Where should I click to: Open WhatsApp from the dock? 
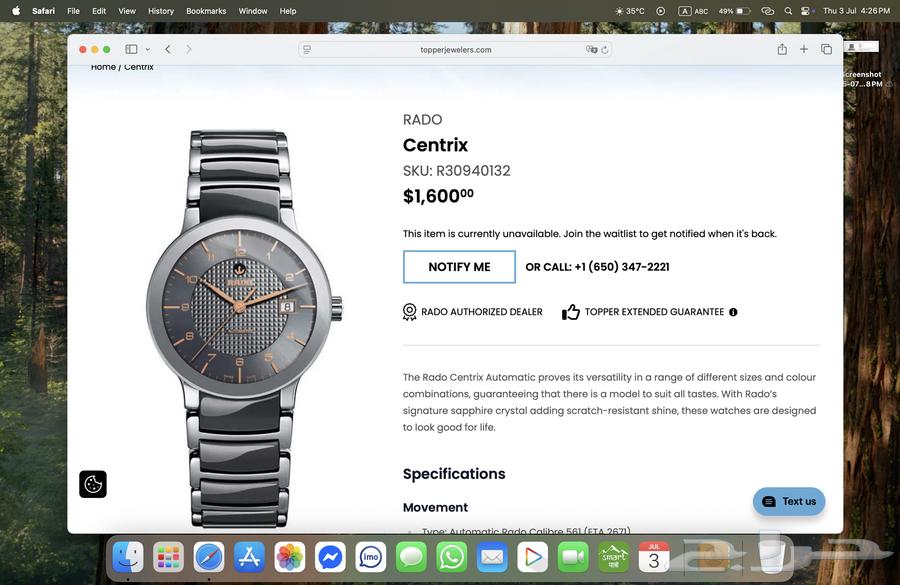click(452, 557)
